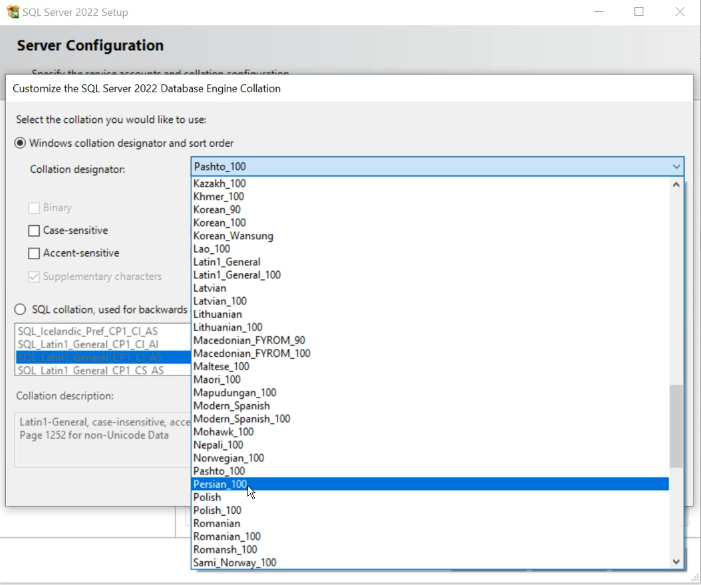Enable the Case-sensitive checkbox
Image resolution: width=701 pixels, height=585 pixels.
(34, 231)
